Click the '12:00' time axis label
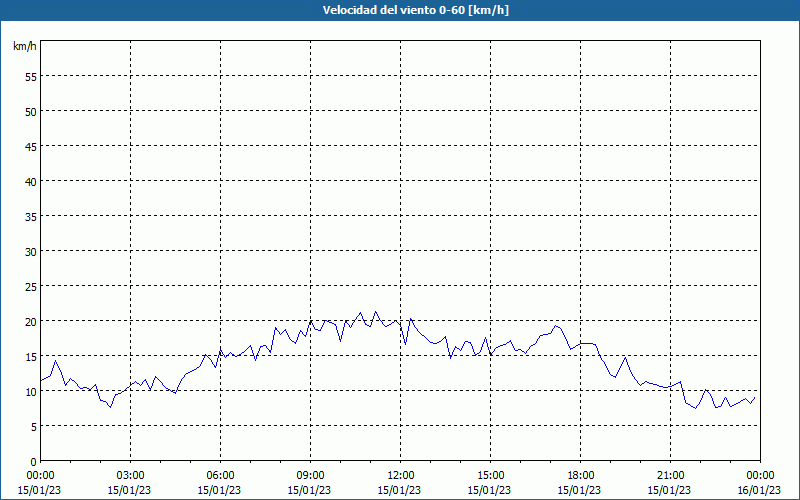This screenshot has width=800, height=500. [x=401, y=476]
